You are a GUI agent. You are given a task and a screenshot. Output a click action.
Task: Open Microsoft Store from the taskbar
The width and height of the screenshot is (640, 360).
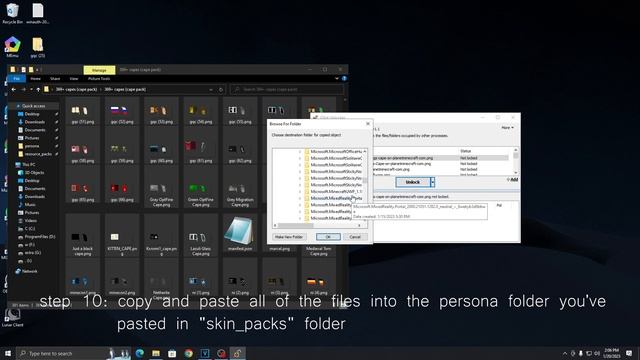172,353
